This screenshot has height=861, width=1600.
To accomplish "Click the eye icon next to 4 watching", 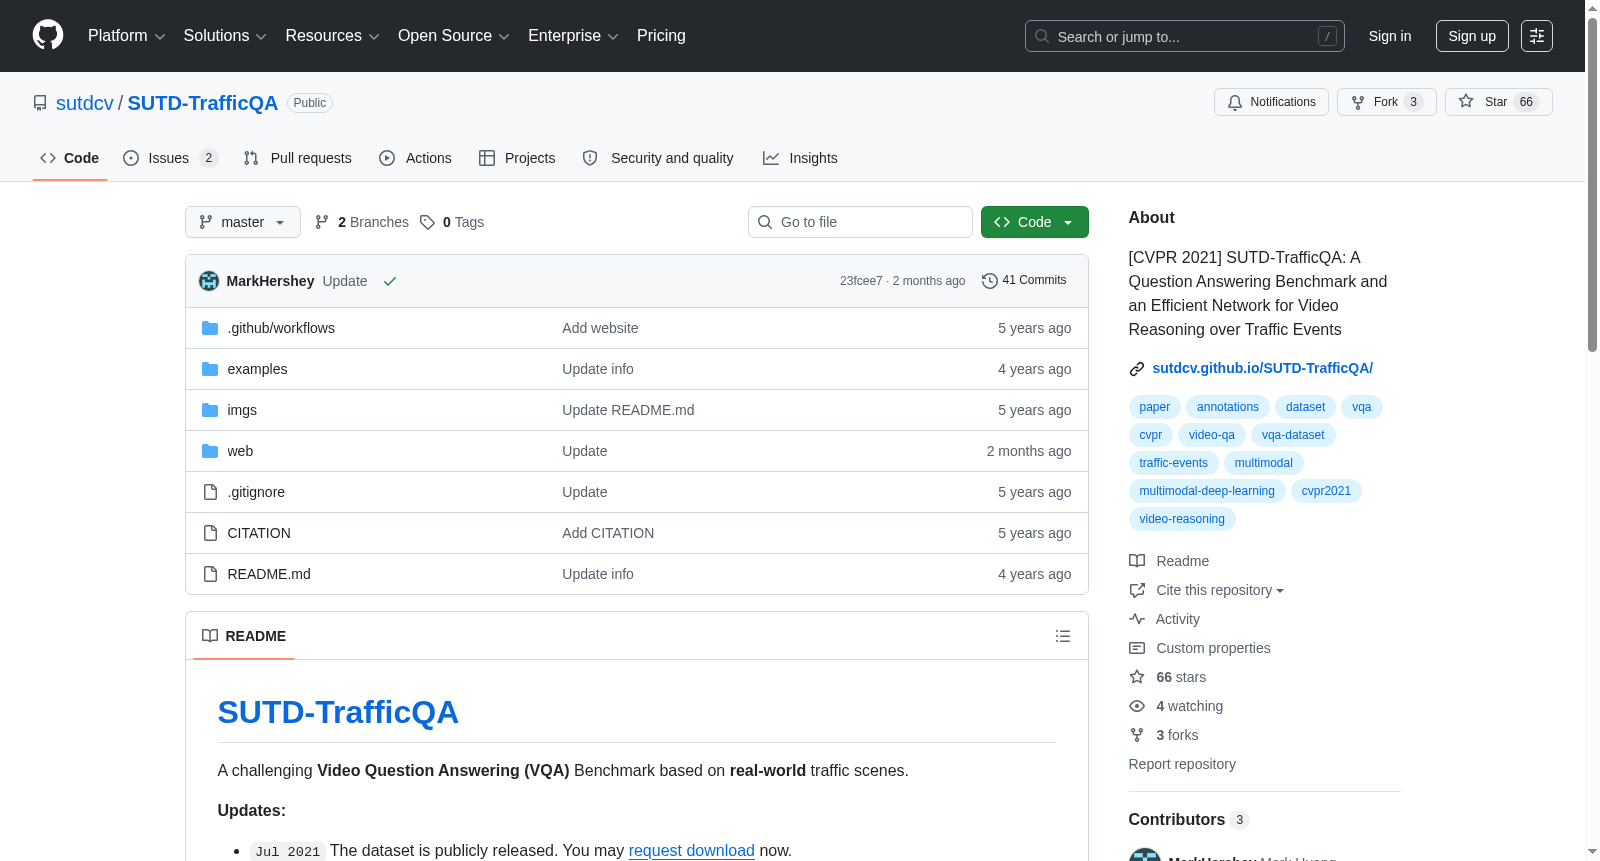I will tap(1137, 706).
